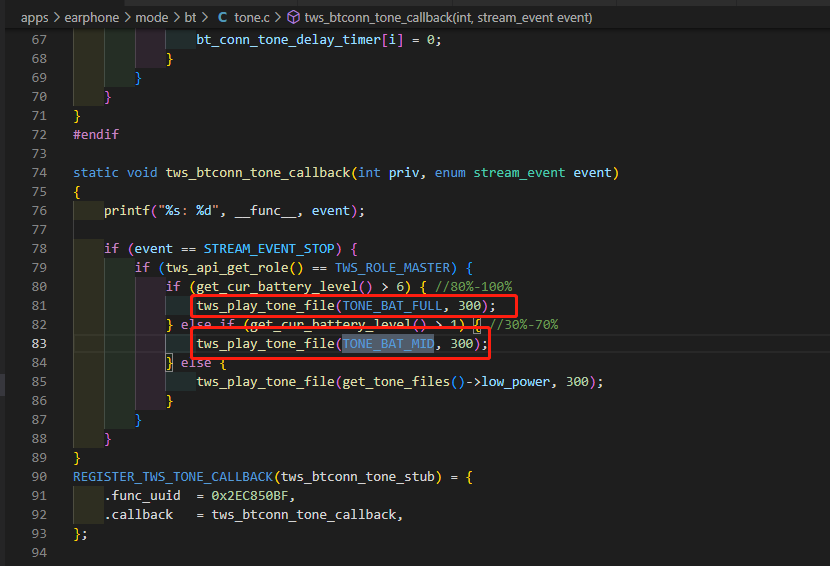Click 'TWS_ROLE_MASTER' constant
Screen dimensions: 830x566
(392, 268)
